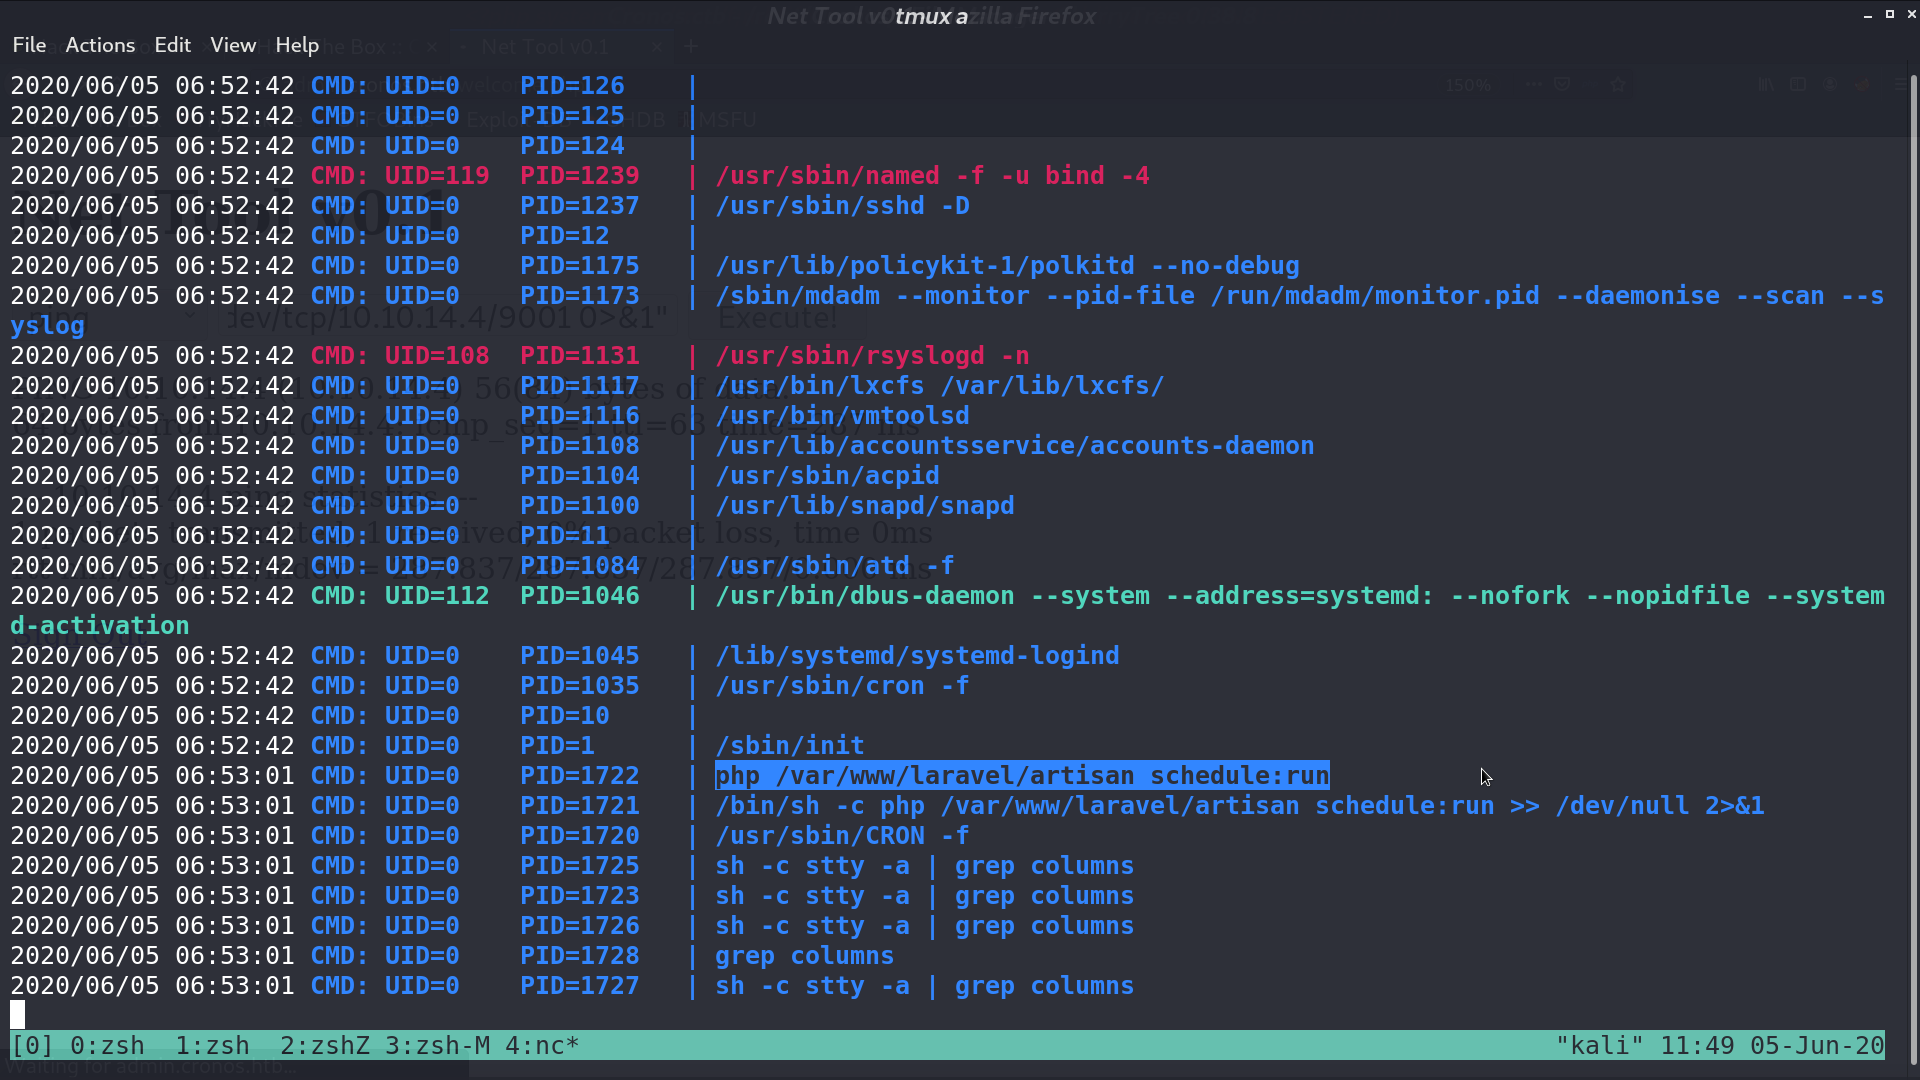The width and height of the screenshot is (1920, 1080).
Task: Click UID=108 in the rsyslogd line
Action: pos(437,356)
